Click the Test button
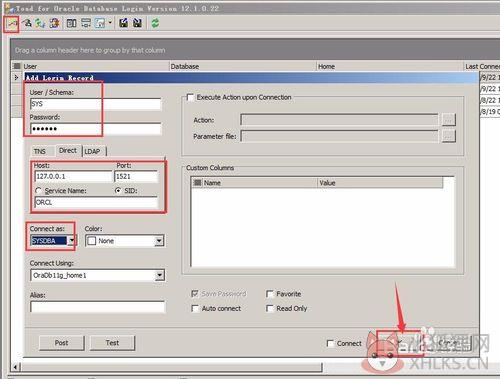The height and width of the screenshot is (379, 500). (112, 343)
